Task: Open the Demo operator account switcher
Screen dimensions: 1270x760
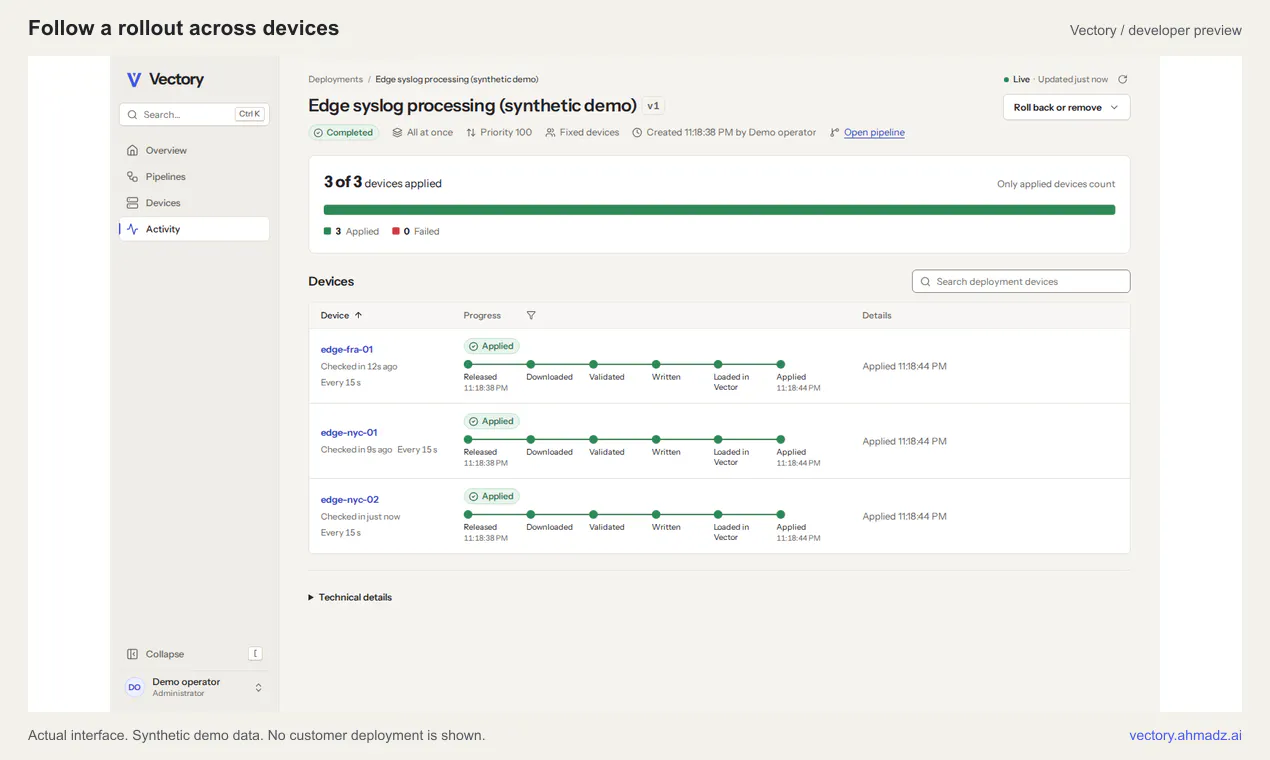Action: click(x=194, y=687)
